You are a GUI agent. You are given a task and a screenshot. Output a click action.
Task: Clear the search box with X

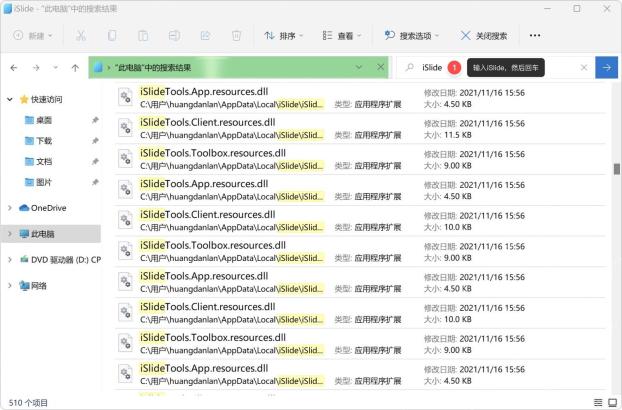[584, 67]
